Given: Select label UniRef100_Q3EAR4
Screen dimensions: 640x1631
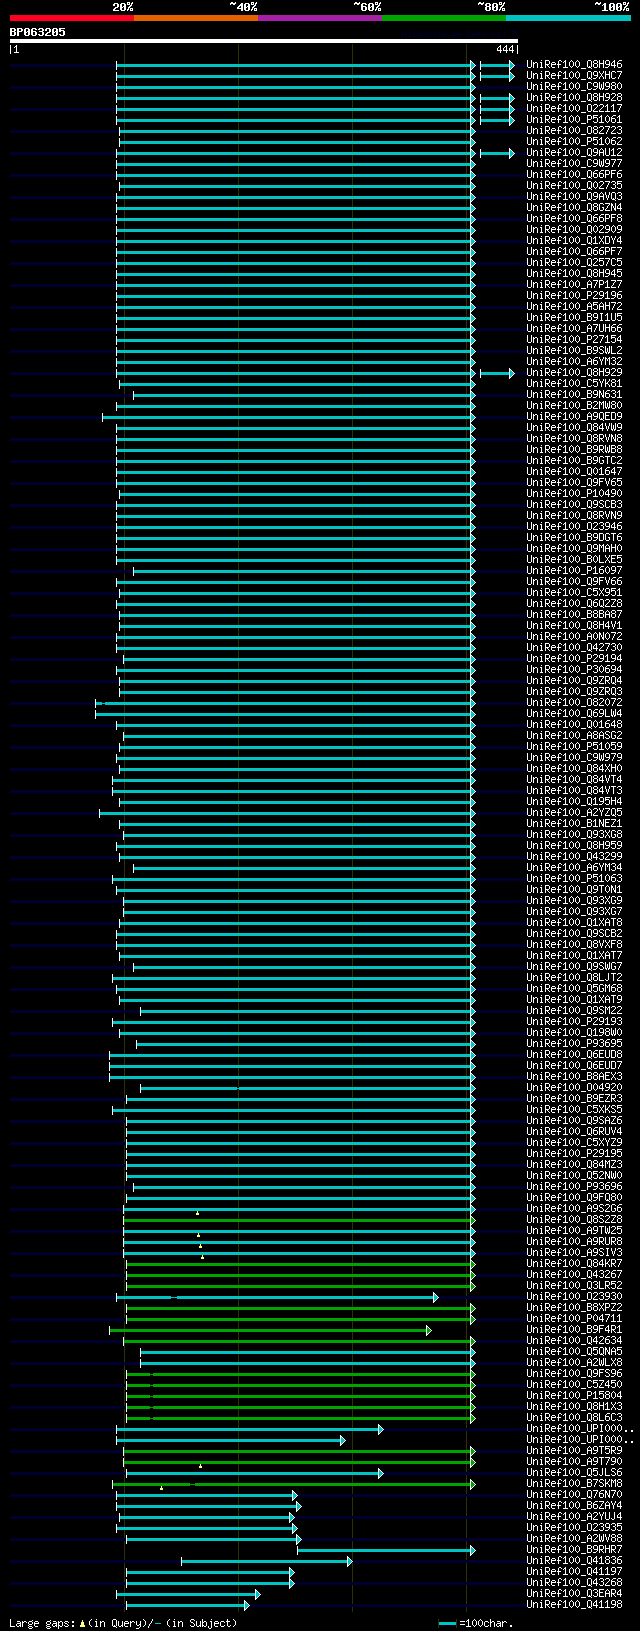Looking at the screenshot, I should (574, 1594).
